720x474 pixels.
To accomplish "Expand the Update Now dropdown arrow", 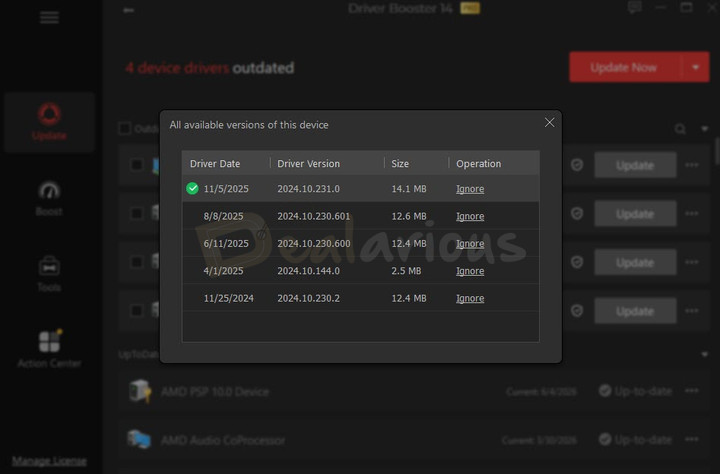I will coord(696,67).
